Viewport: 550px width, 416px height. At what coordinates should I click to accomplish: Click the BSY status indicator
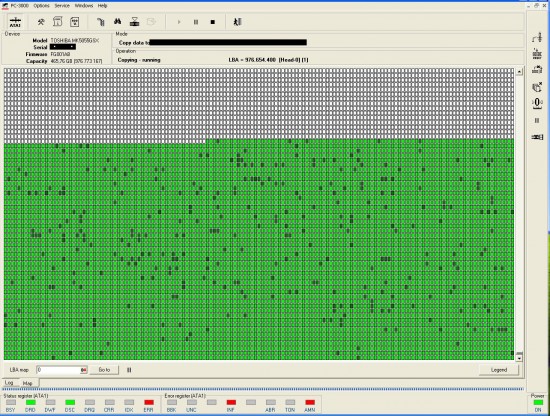[11, 402]
